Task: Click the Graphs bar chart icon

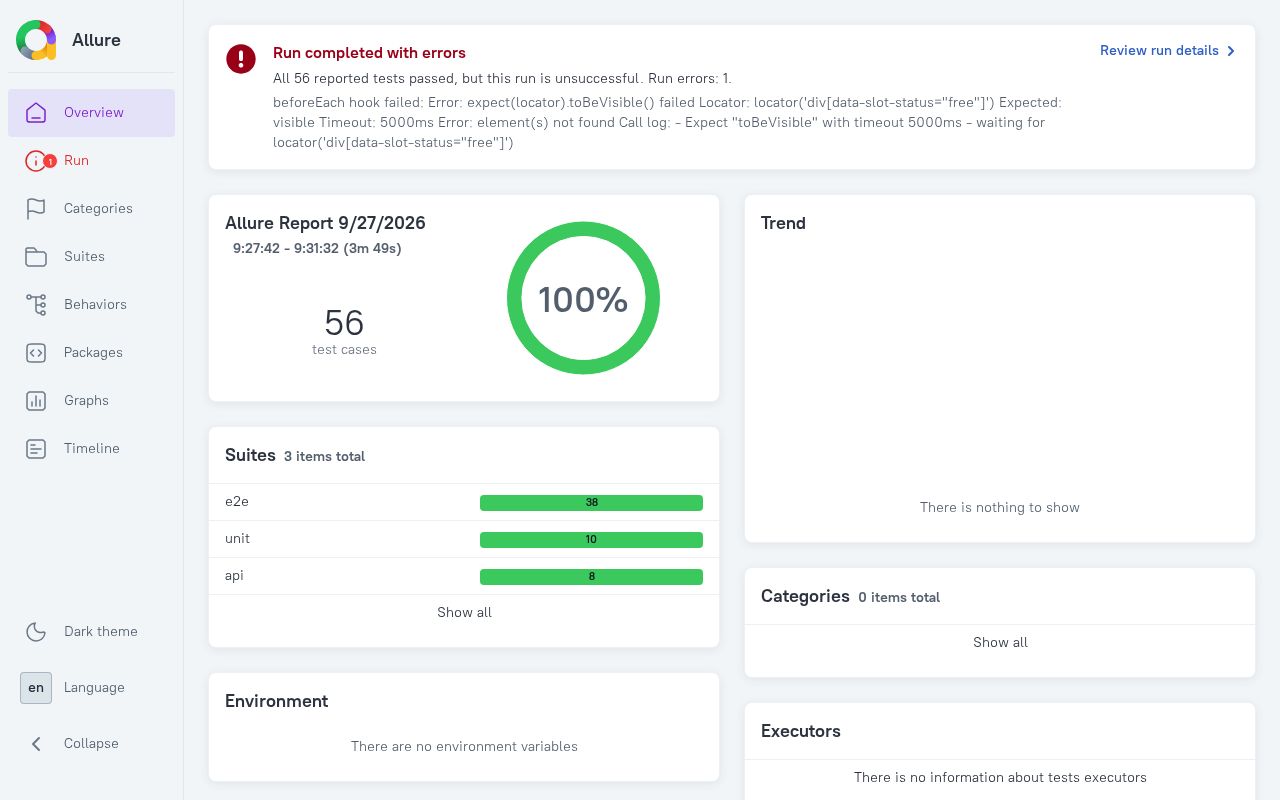Action: 36,401
